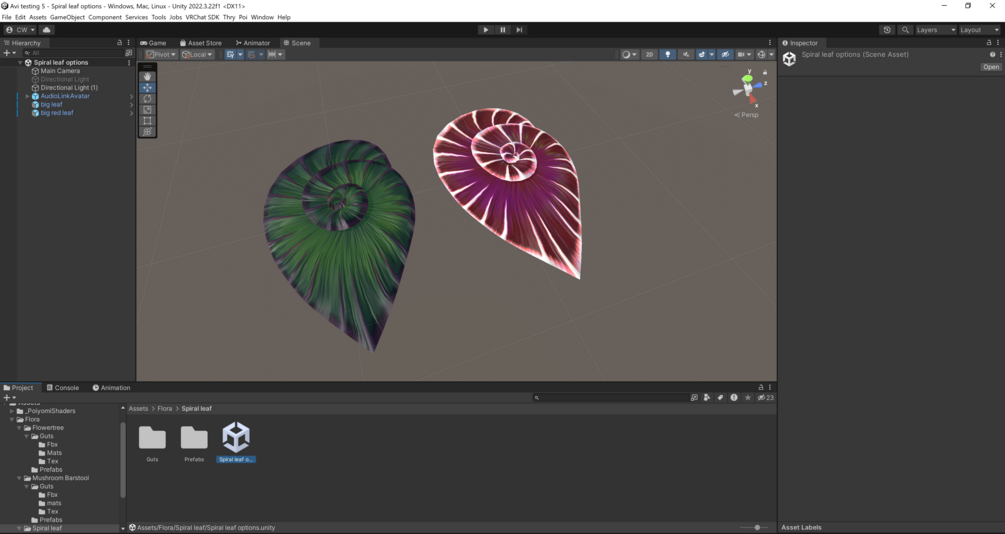Open big leaf prefab chevron
The width and height of the screenshot is (1005, 534).
[131, 104]
